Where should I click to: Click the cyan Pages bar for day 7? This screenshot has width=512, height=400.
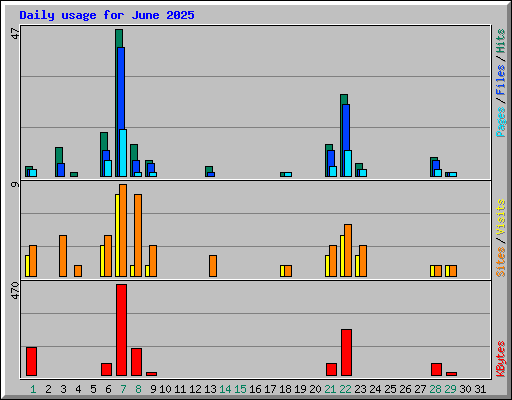coord(123,153)
